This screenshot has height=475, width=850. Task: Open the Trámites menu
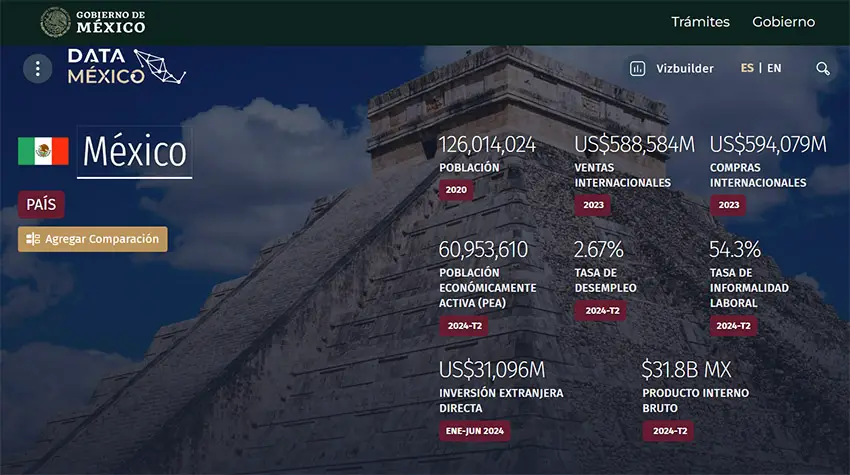(x=700, y=22)
